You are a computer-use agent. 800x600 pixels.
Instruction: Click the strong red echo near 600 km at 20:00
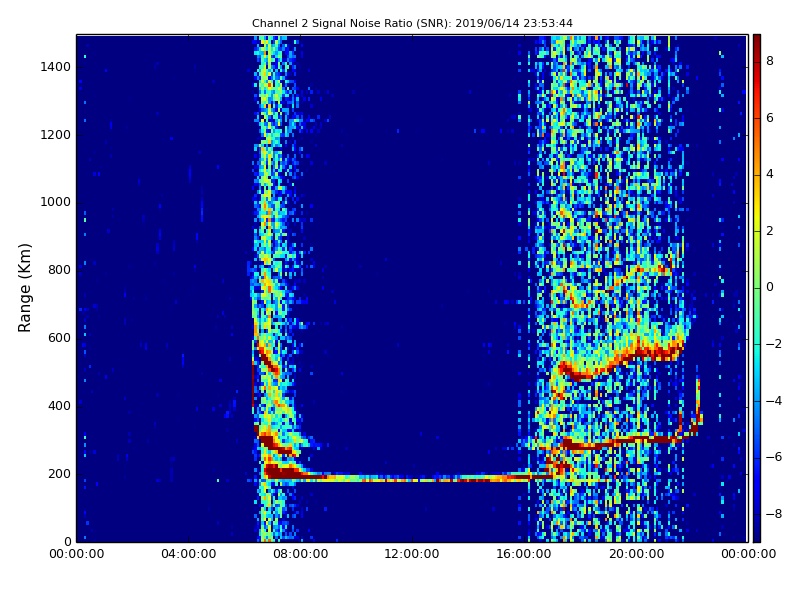point(638,352)
